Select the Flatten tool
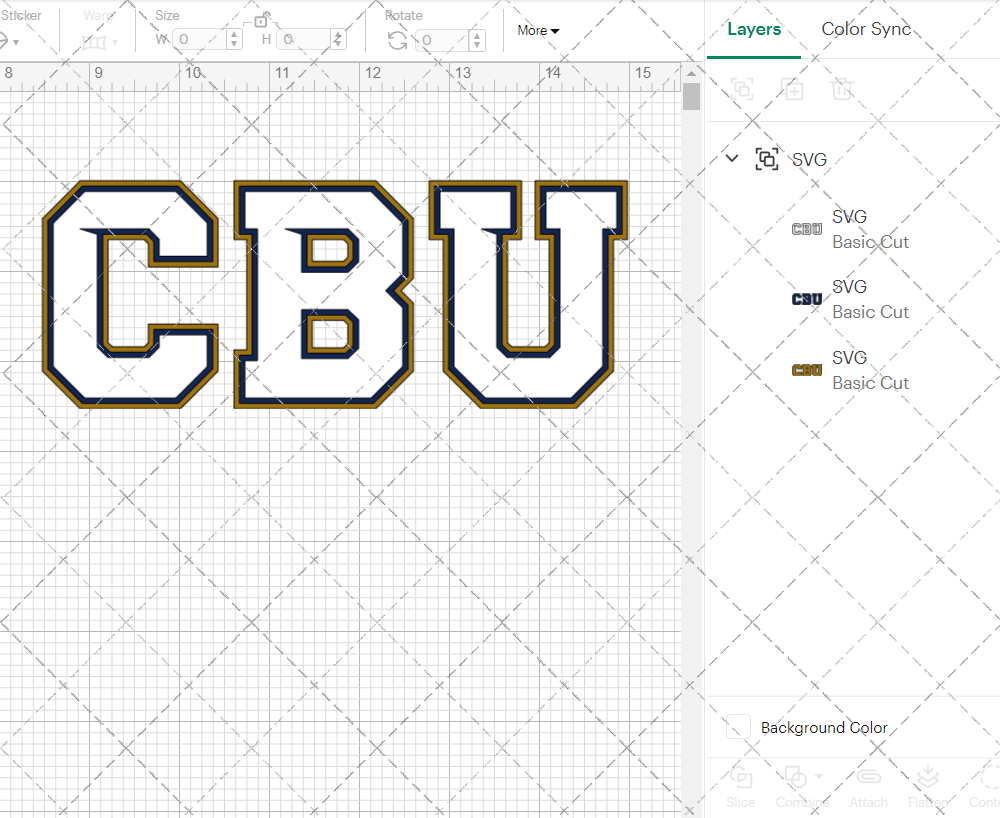 (927, 786)
